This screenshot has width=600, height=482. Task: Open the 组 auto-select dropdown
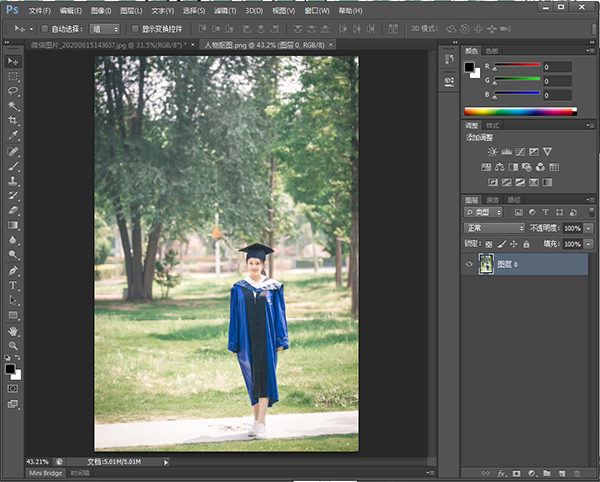[x=103, y=29]
